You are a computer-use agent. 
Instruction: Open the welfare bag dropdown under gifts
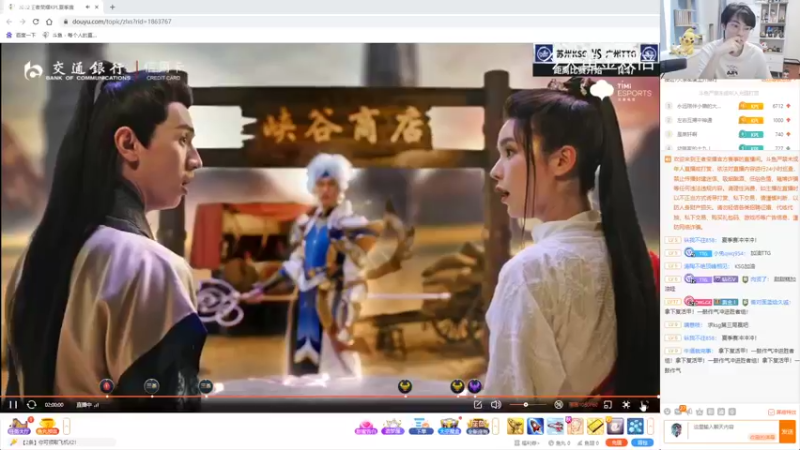[x=527, y=443]
